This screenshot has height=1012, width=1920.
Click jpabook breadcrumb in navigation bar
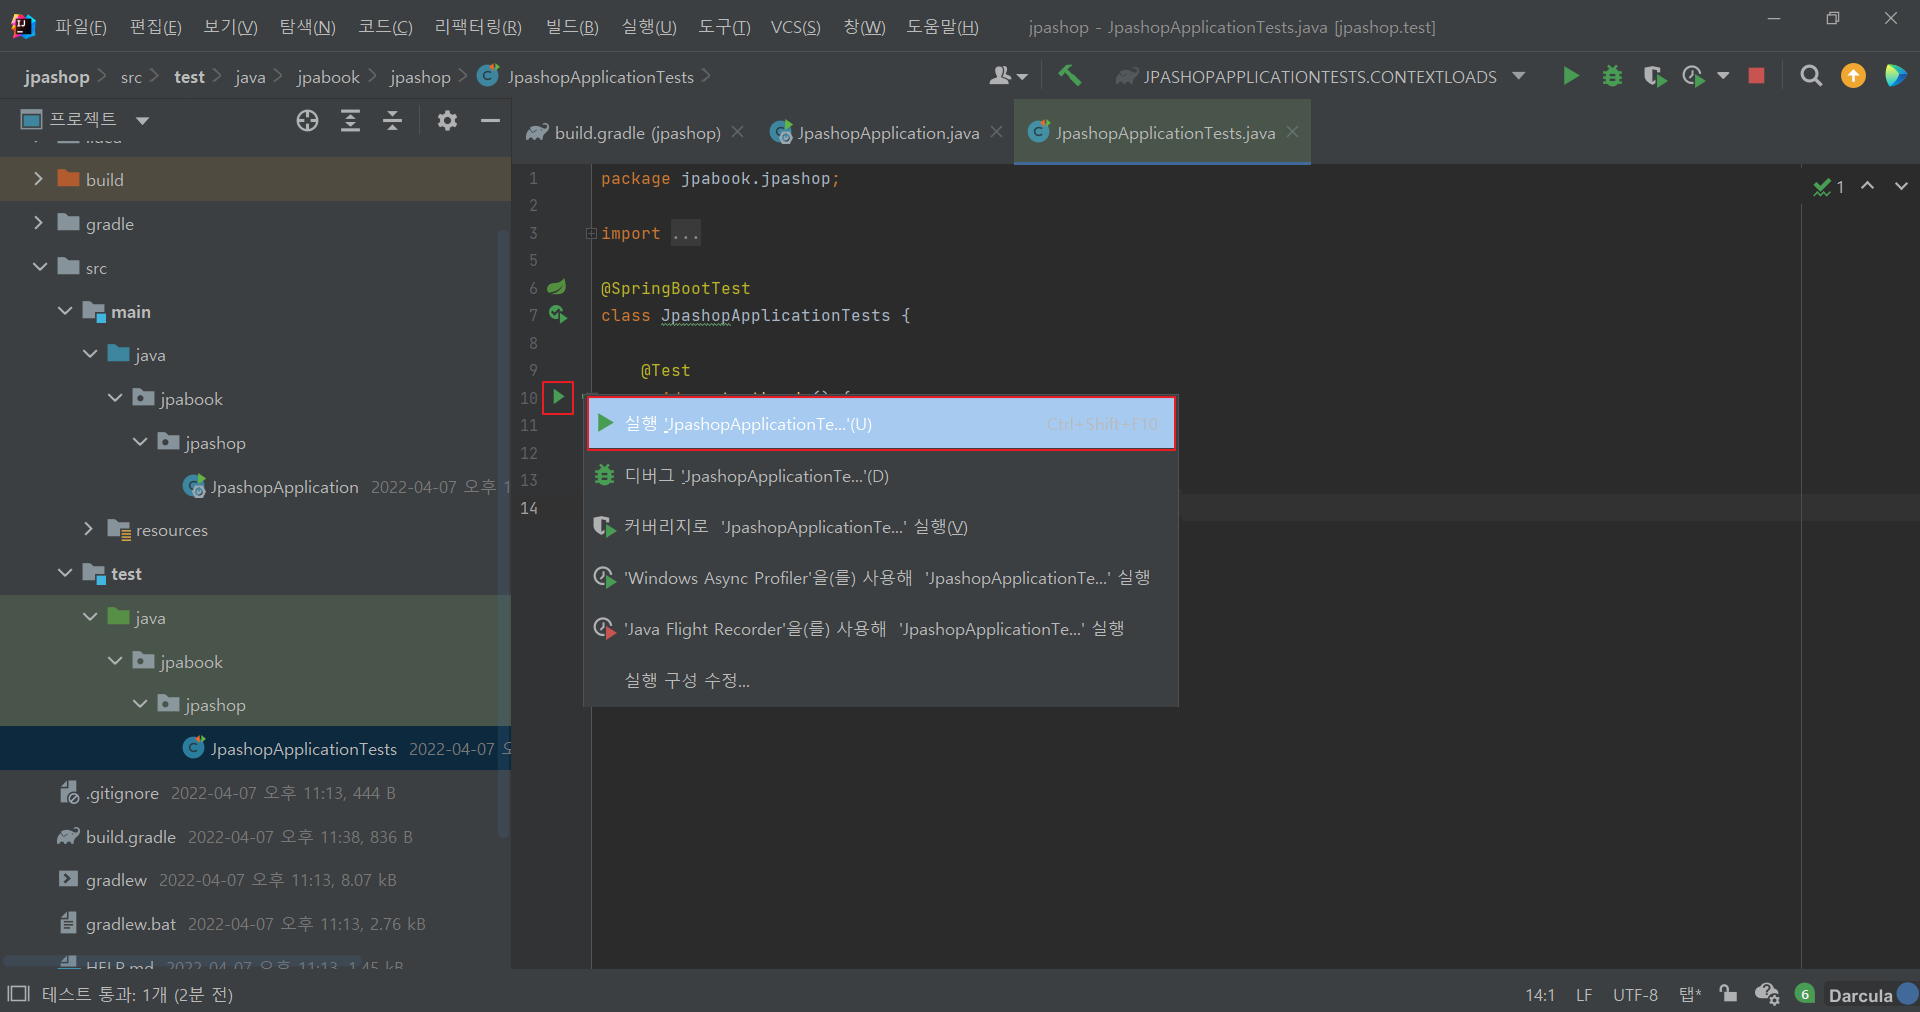[x=328, y=77]
